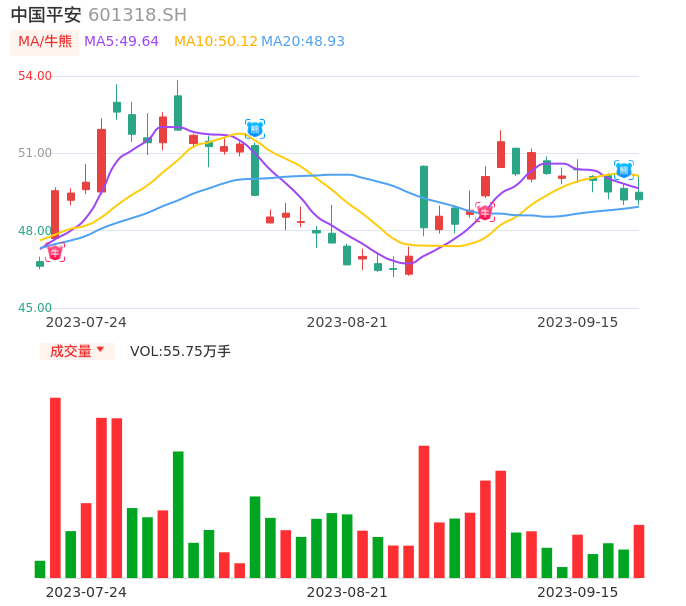Click the 51.00 price axis label

[x=35, y=153]
